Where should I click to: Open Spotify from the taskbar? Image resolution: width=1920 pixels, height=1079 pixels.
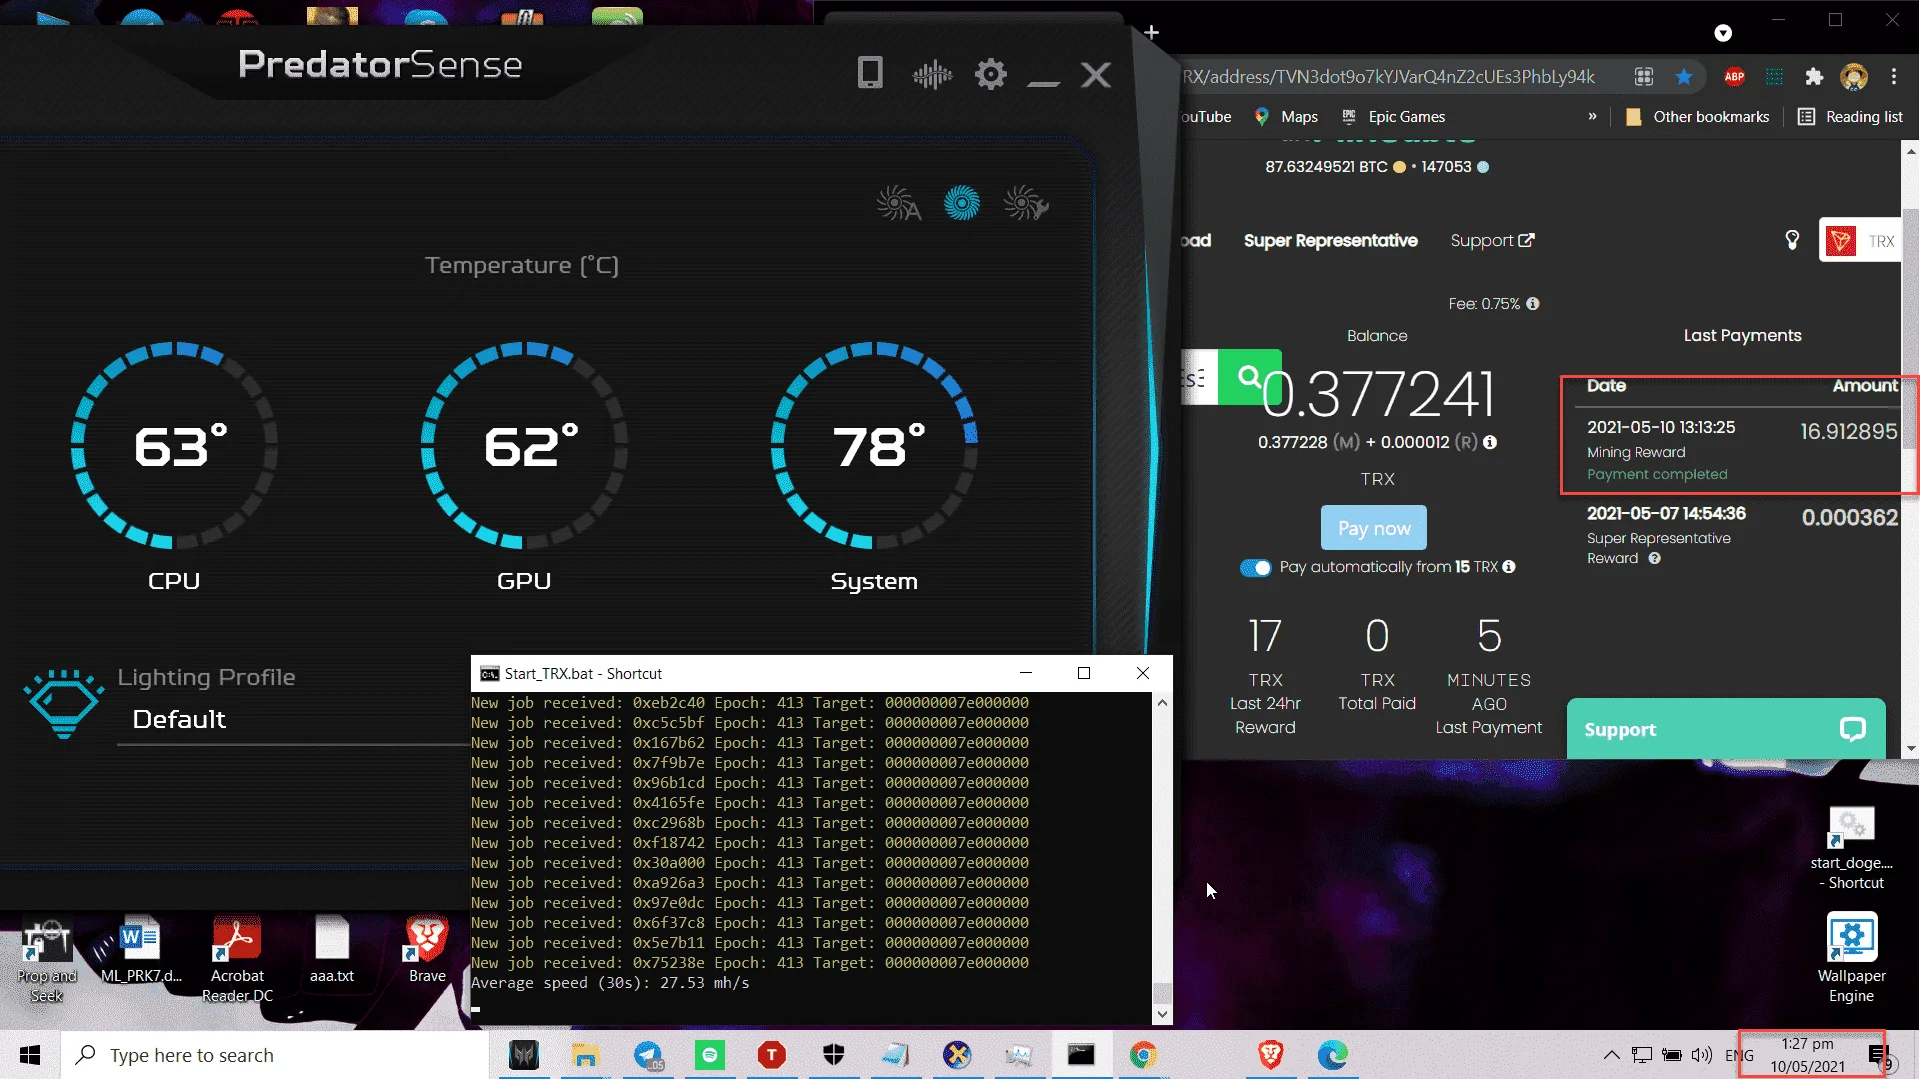pos(710,1055)
